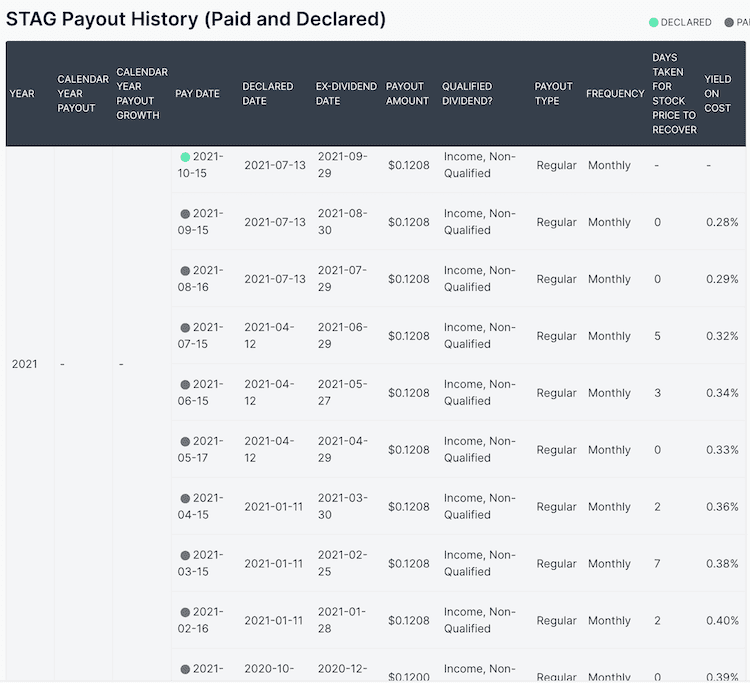Click pay date 2021-03-15
This screenshot has width=750, height=683.
[x=200, y=563]
